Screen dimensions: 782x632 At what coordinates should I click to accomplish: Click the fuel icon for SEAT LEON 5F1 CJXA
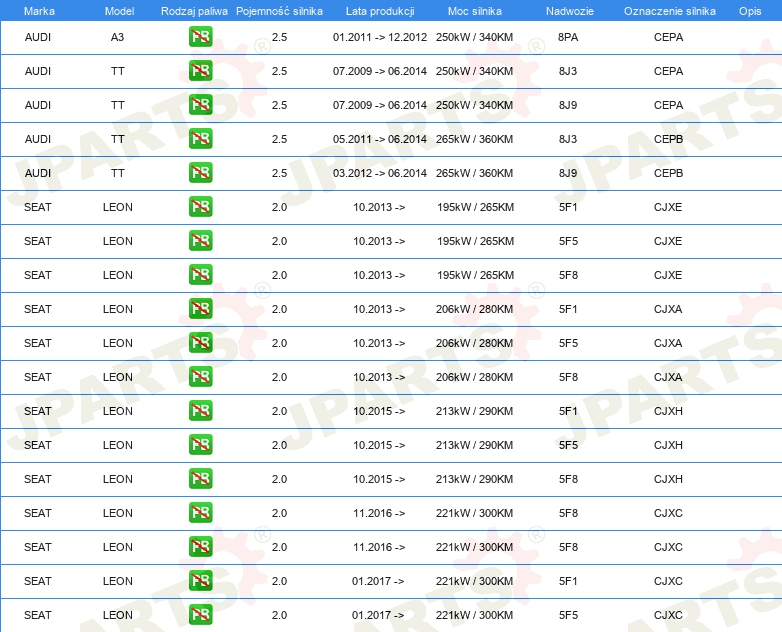tap(200, 309)
